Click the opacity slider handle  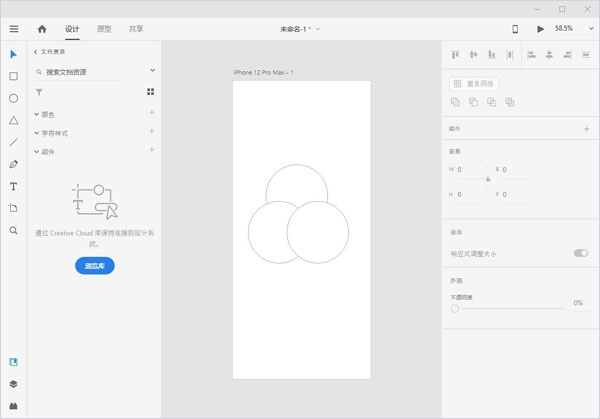click(455, 308)
